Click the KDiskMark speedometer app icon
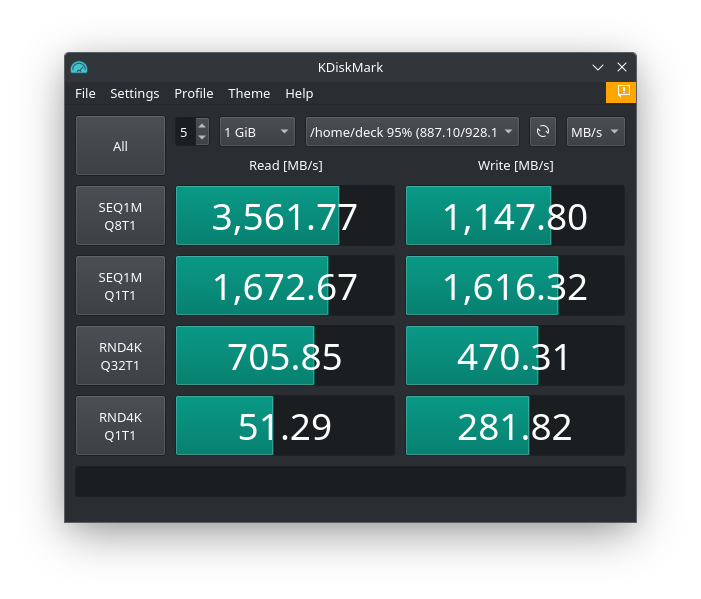 tap(79, 67)
